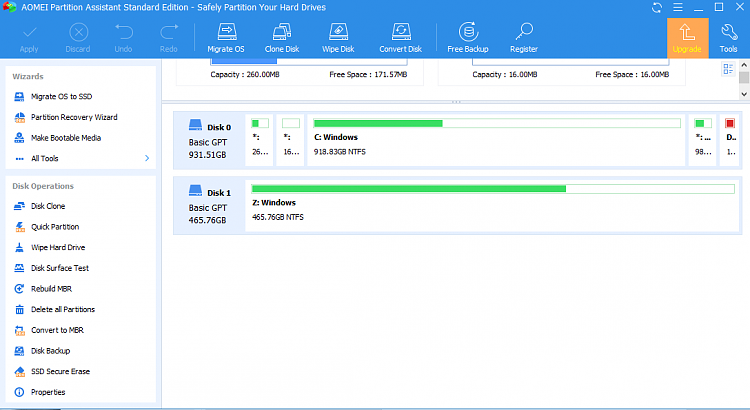750x410 pixels.
Task: Click the Free Space : 171.57MB label
Action: point(368,75)
